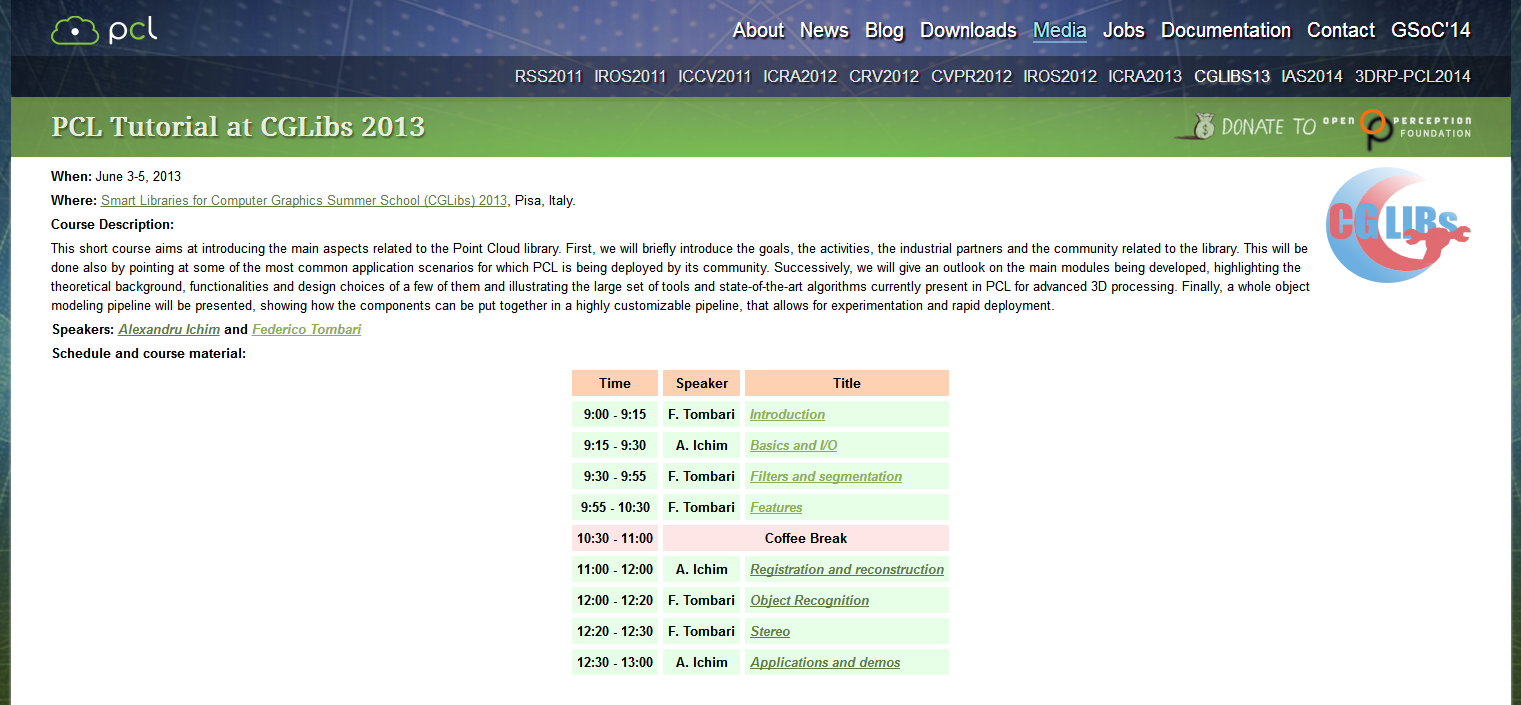1521x705 pixels.
Task: Go to the Blog page
Action: coord(884,30)
